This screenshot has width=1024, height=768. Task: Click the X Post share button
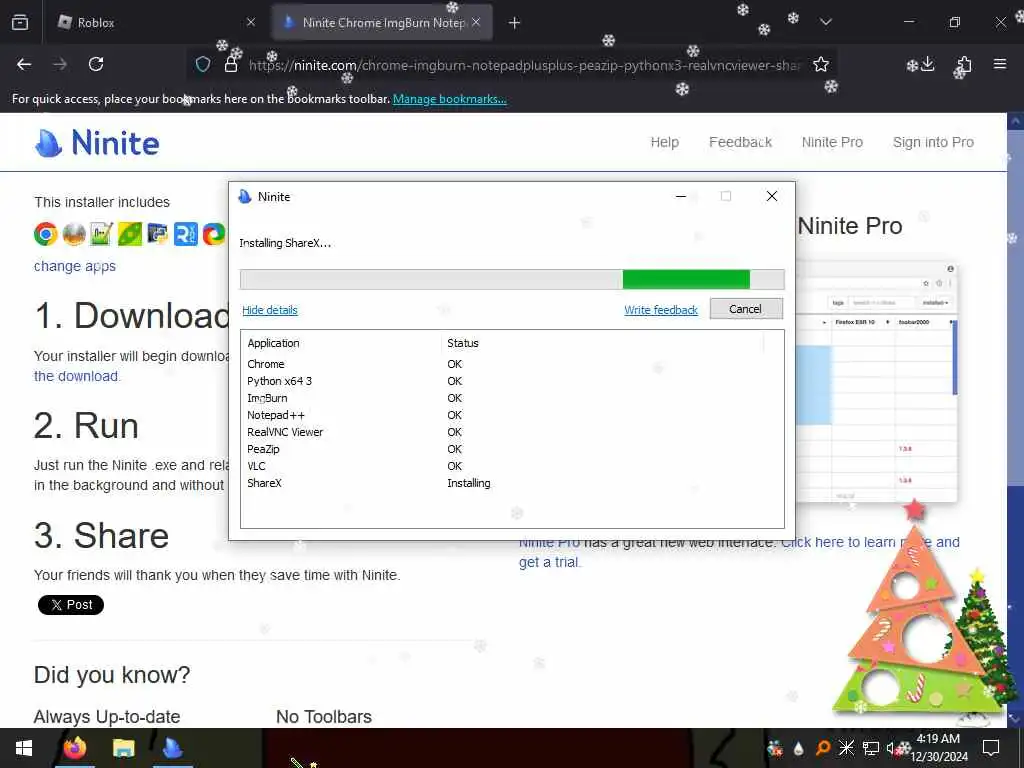[71, 605]
